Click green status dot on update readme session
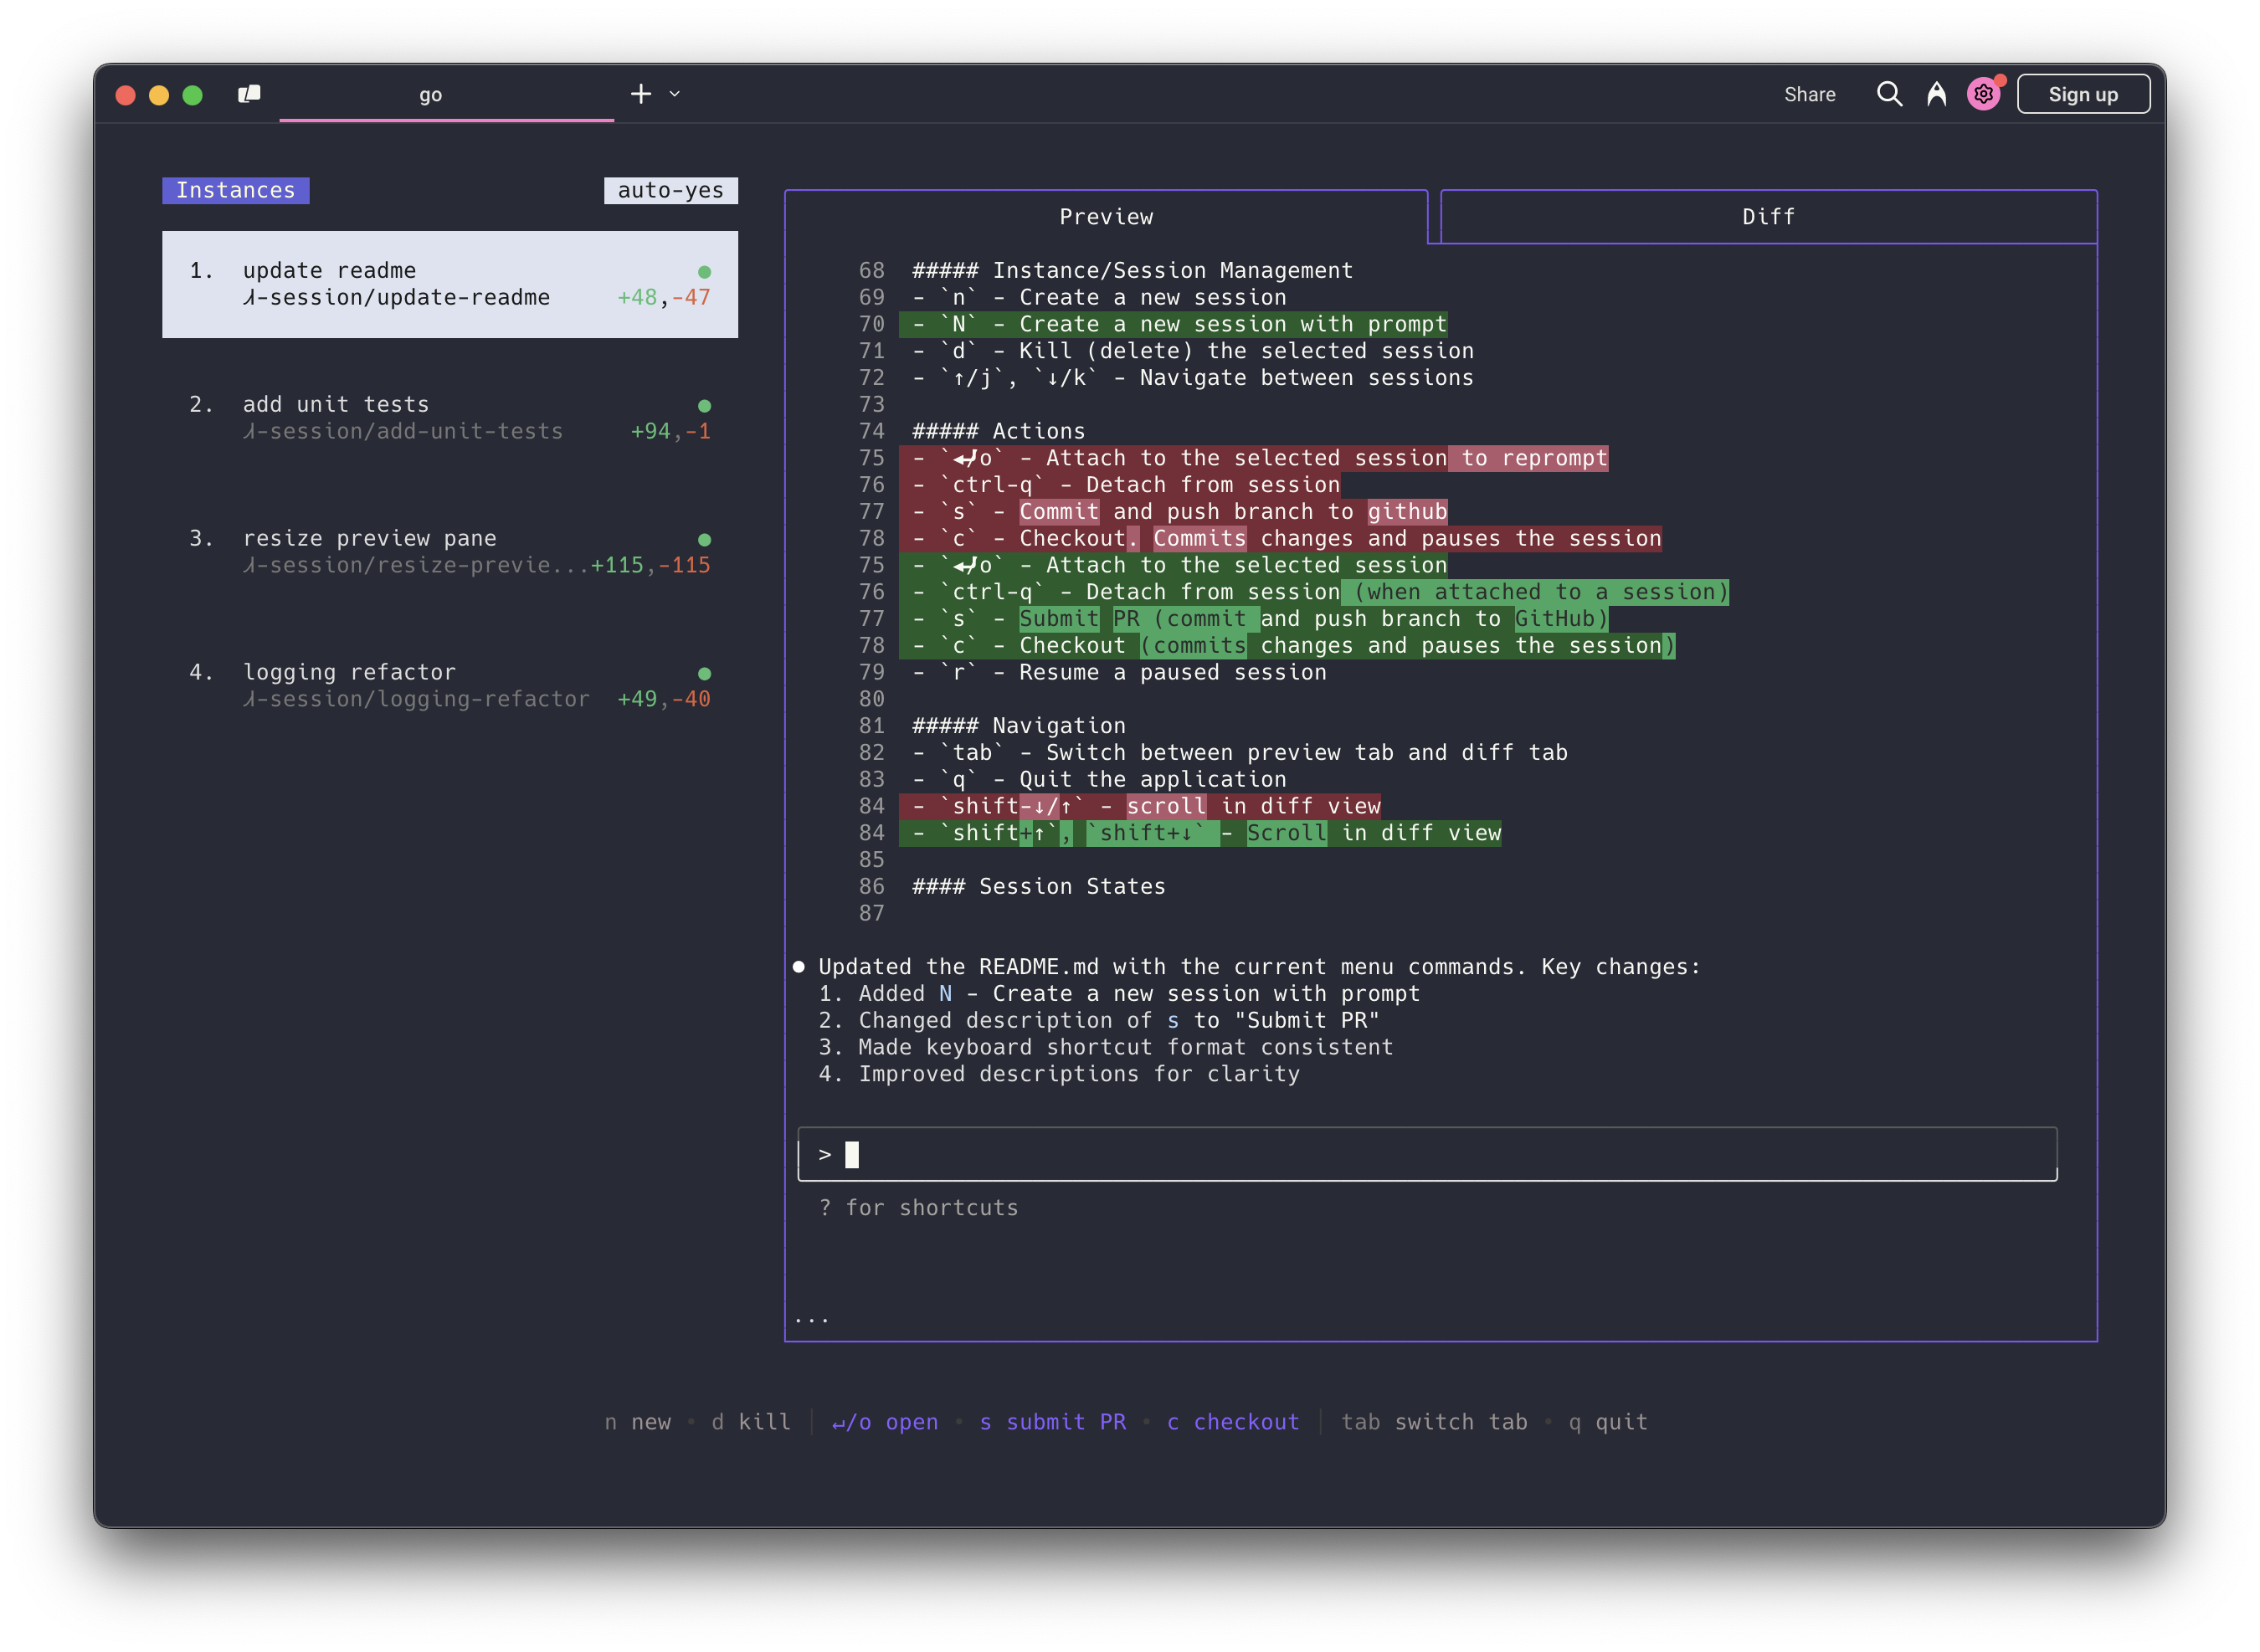2260x1652 pixels. [x=706, y=270]
